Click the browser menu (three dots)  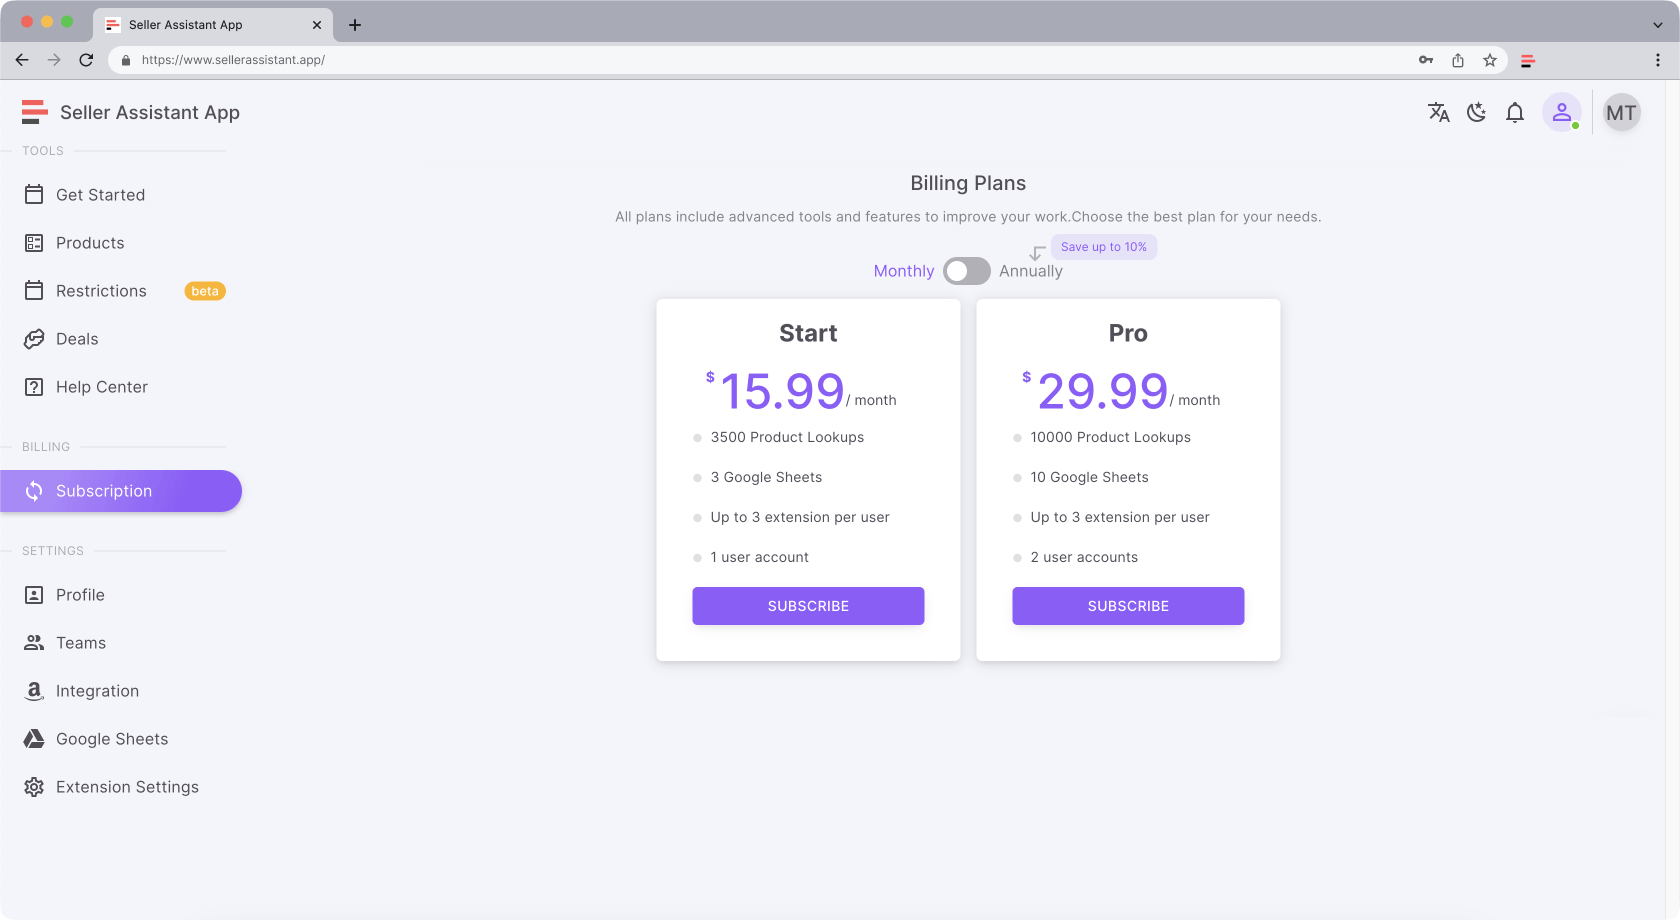tap(1657, 60)
